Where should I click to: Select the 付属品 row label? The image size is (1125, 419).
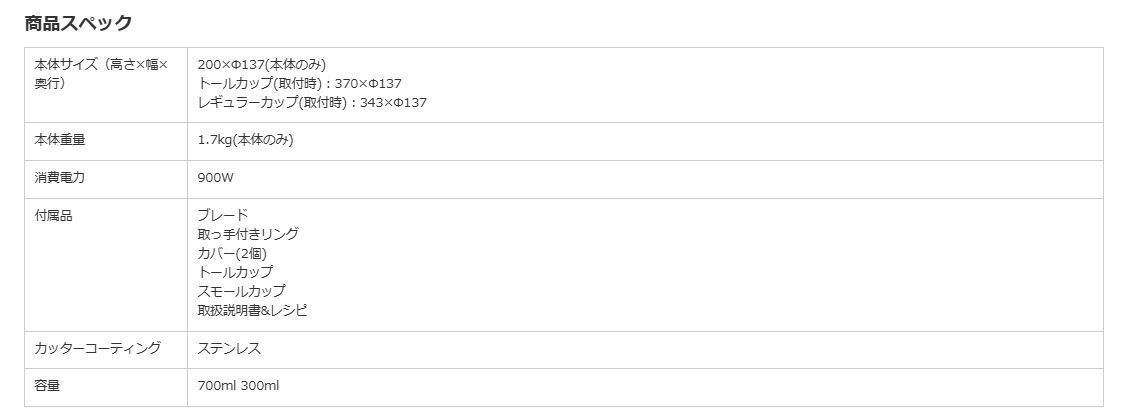coord(54,215)
